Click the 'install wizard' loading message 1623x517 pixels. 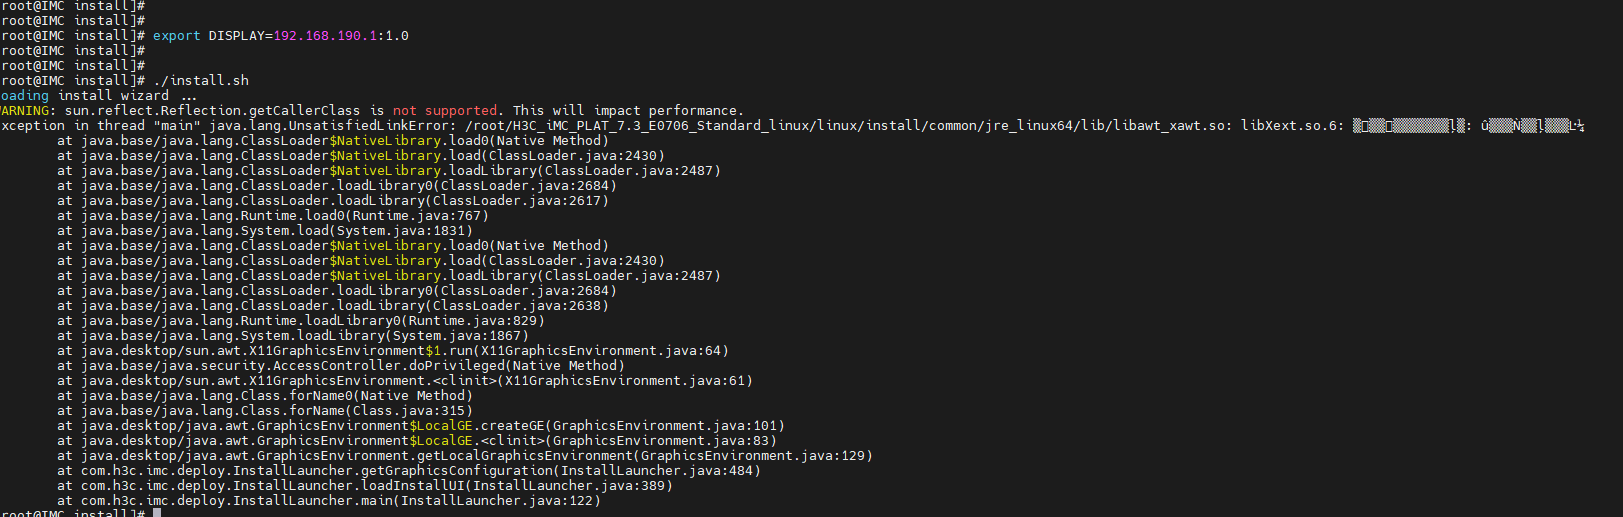[113, 96]
